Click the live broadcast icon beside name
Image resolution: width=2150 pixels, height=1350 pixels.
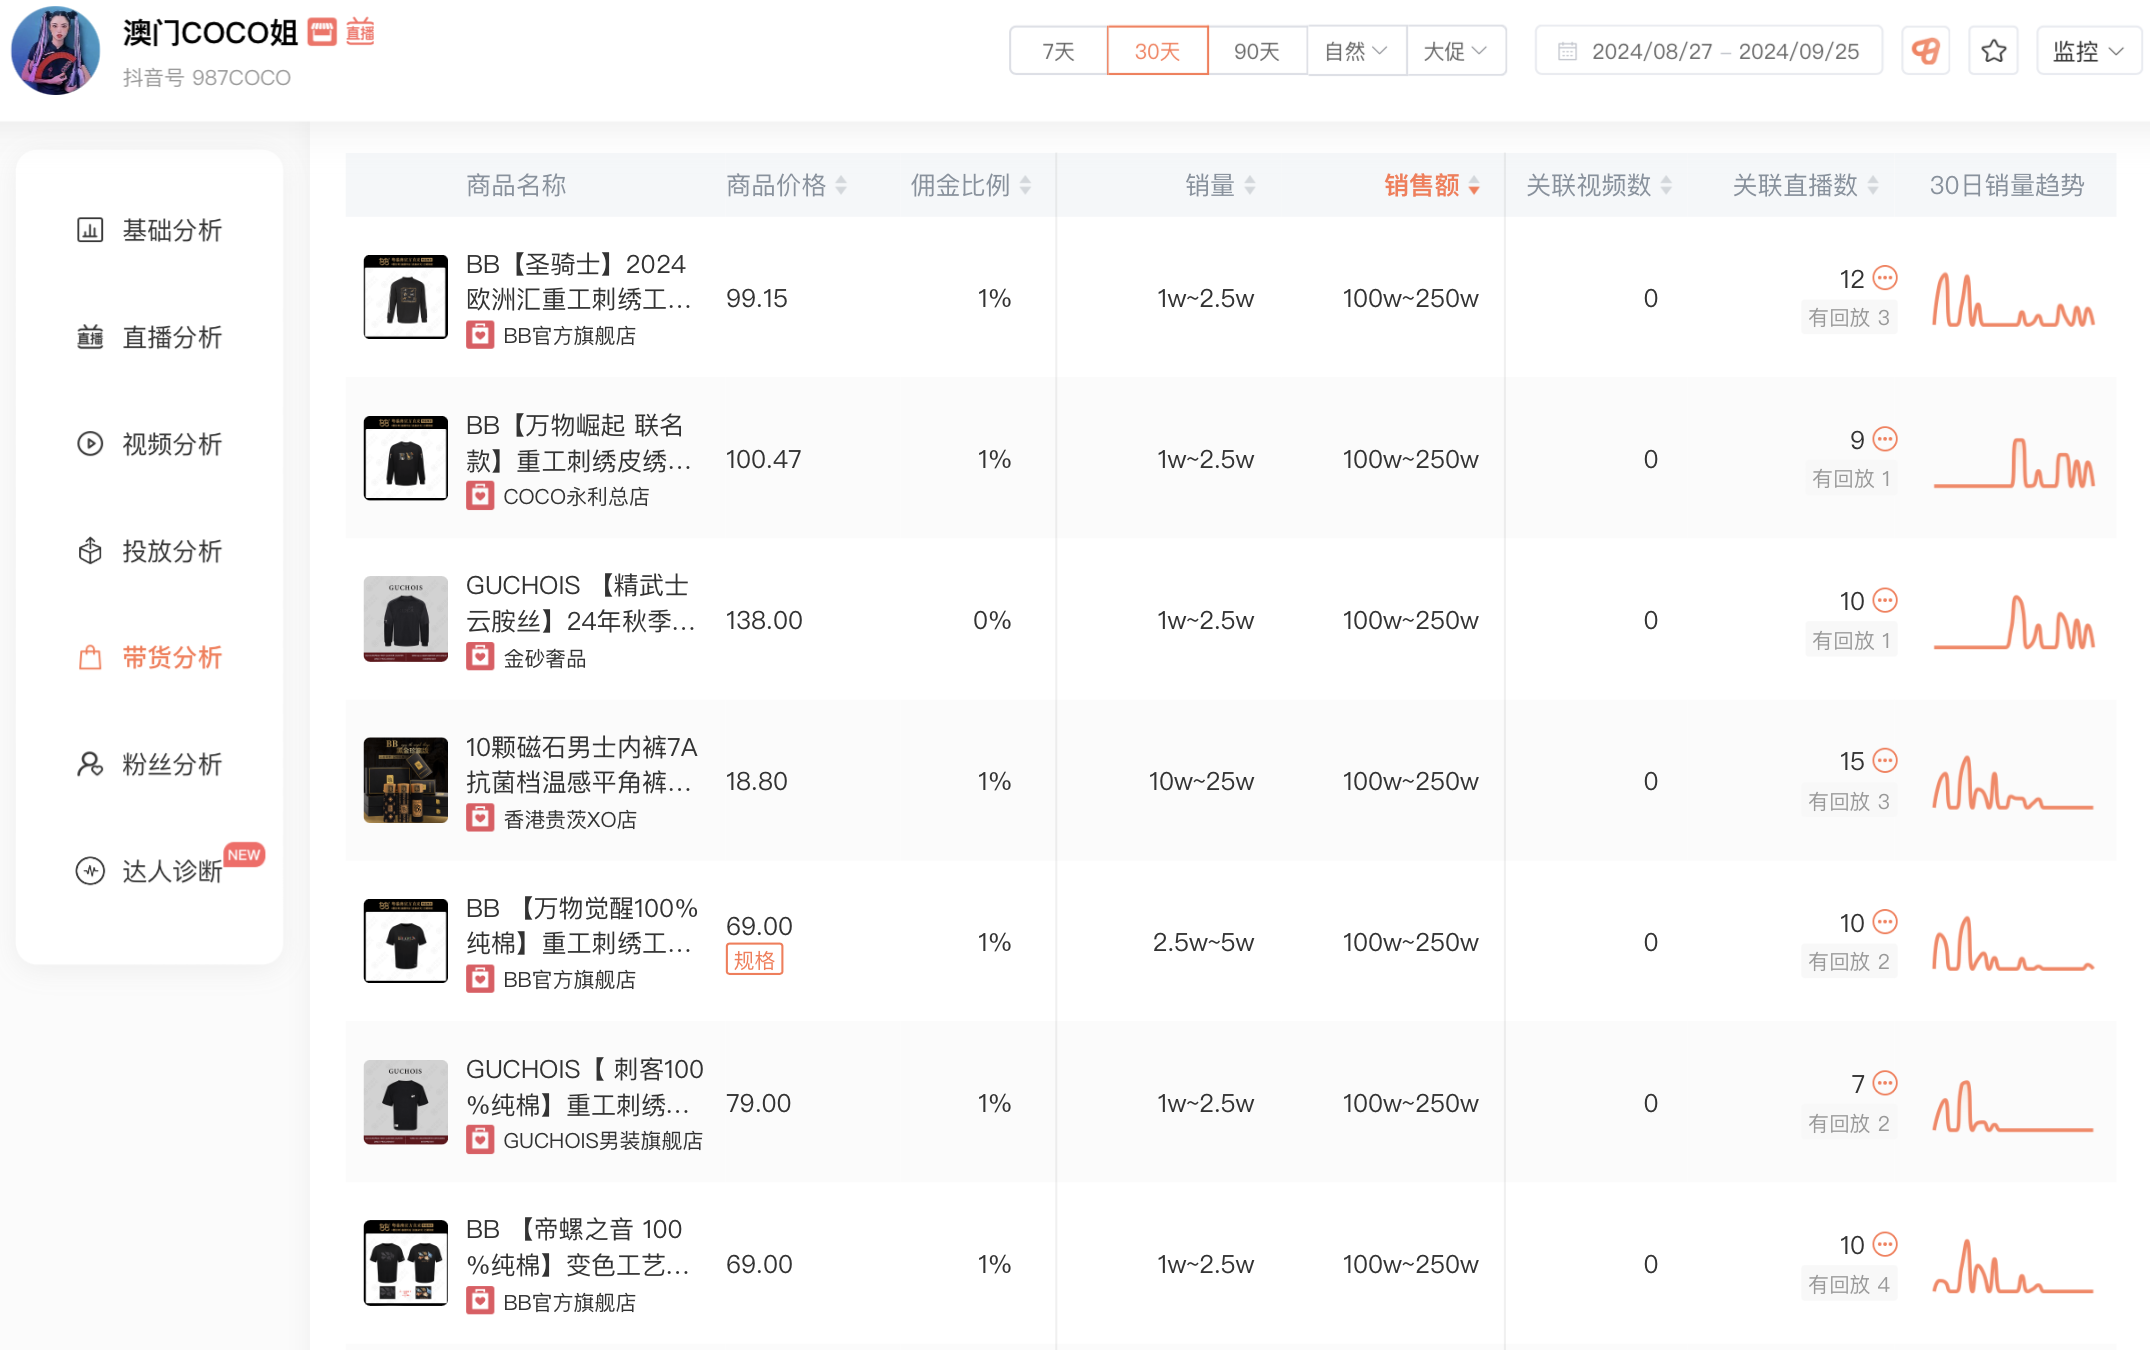click(359, 32)
